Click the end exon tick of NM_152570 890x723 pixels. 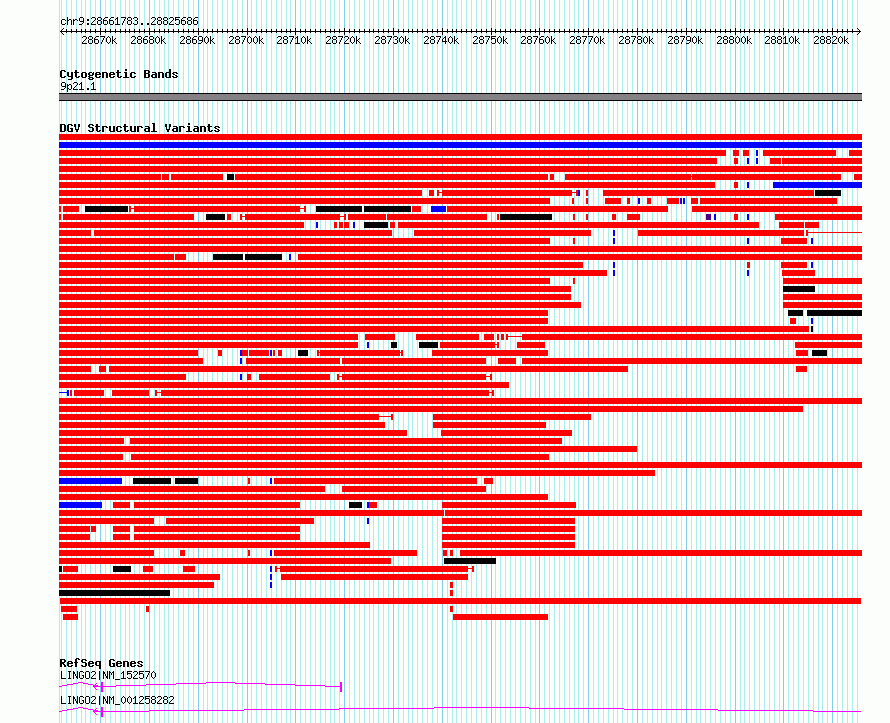[341, 687]
